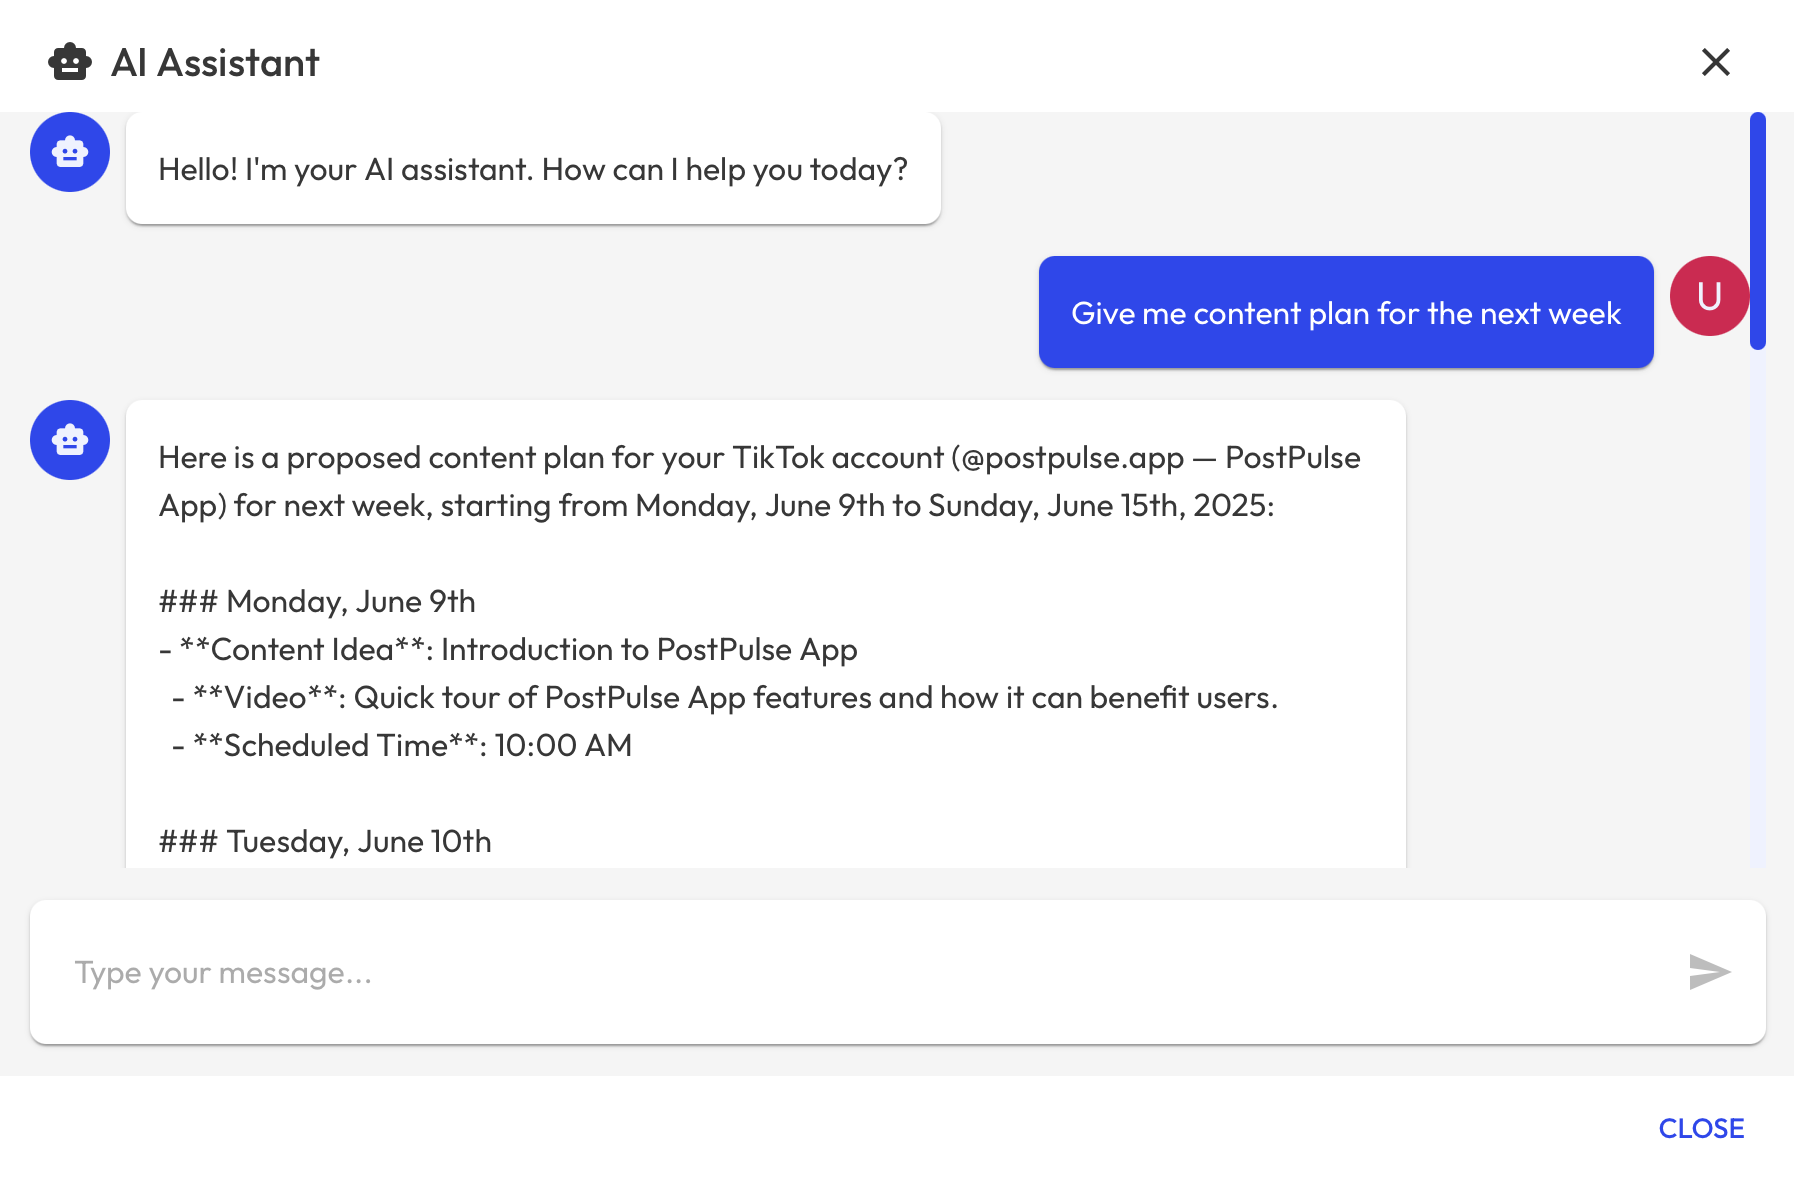
Task: Click the Scheduled Time 10:00 AM line
Action: click(402, 746)
